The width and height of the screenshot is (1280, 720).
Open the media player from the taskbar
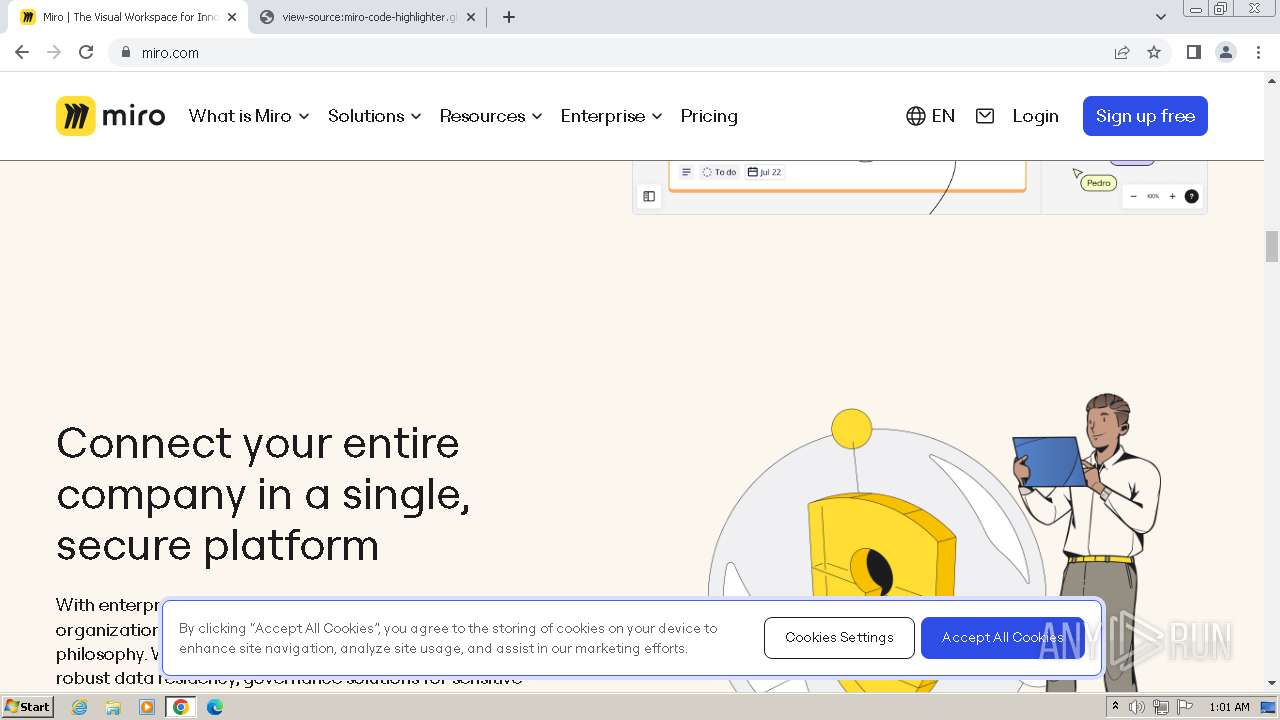(147, 707)
